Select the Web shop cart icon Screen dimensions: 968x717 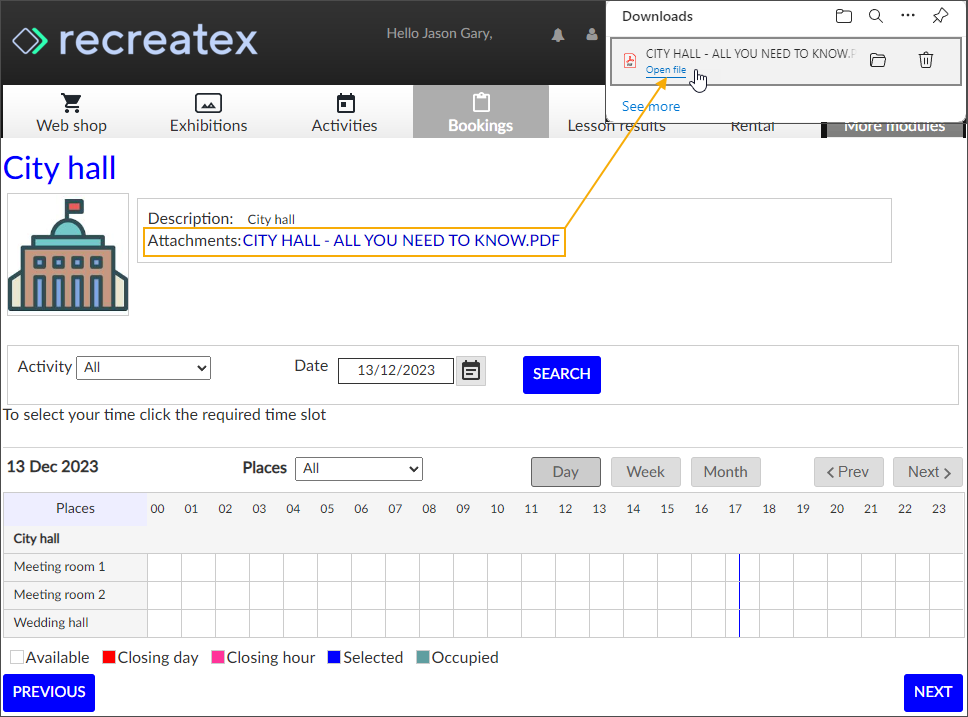pyautogui.click(x=70, y=101)
